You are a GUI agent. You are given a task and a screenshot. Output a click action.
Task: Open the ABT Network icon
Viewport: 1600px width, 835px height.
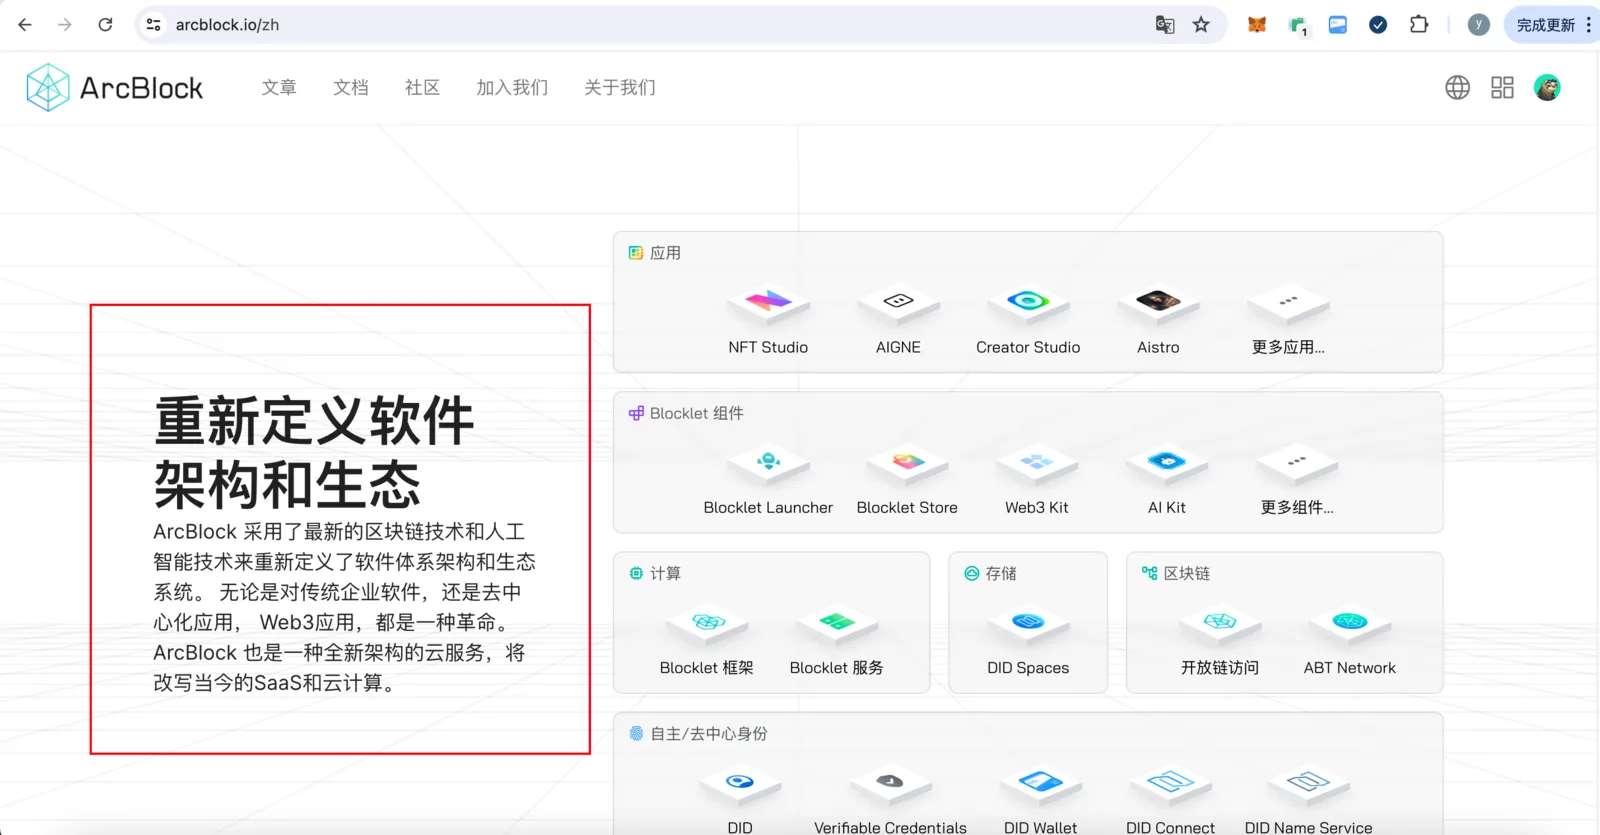[x=1350, y=623]
